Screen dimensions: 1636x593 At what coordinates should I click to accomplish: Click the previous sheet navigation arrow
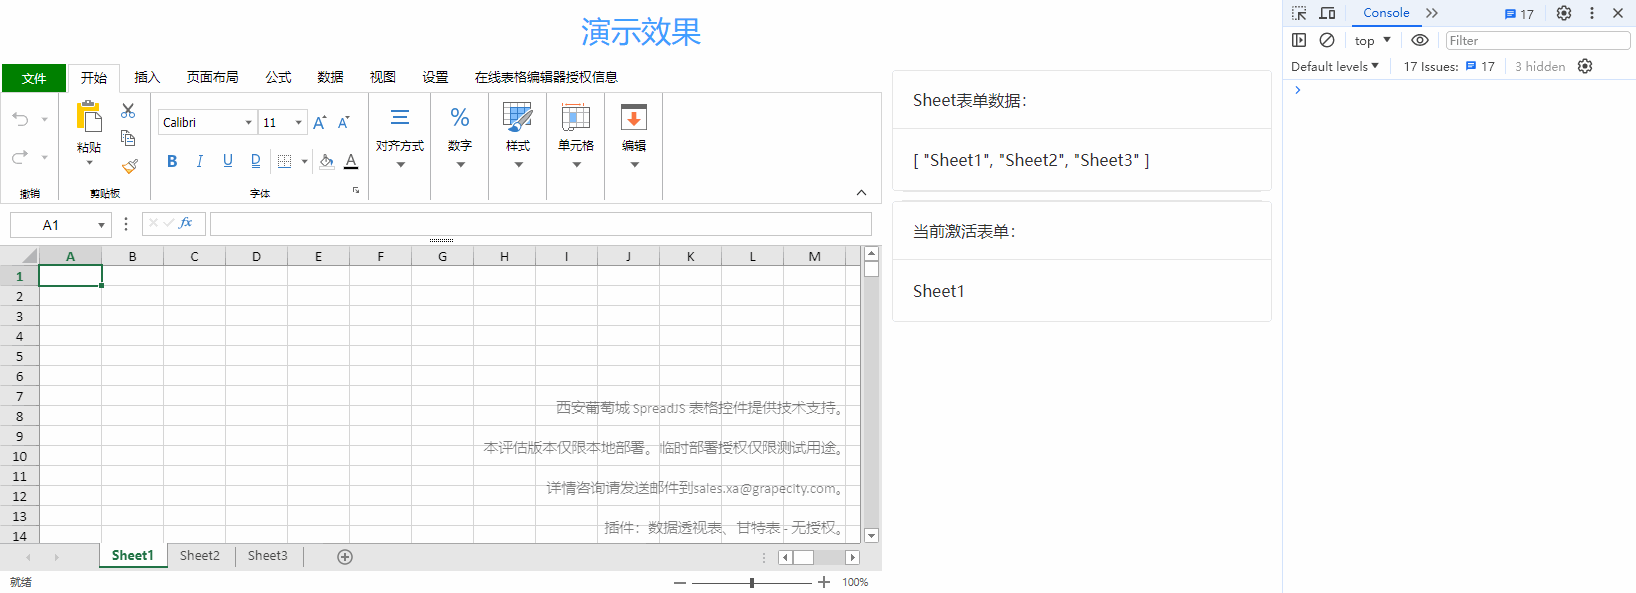coord(28,557)
